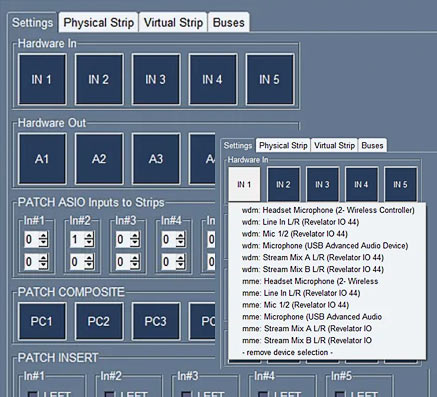Choose wdm: Stream Mix B L/R
437x397 pixels.
pyautogui.click(x=327, y=269)
